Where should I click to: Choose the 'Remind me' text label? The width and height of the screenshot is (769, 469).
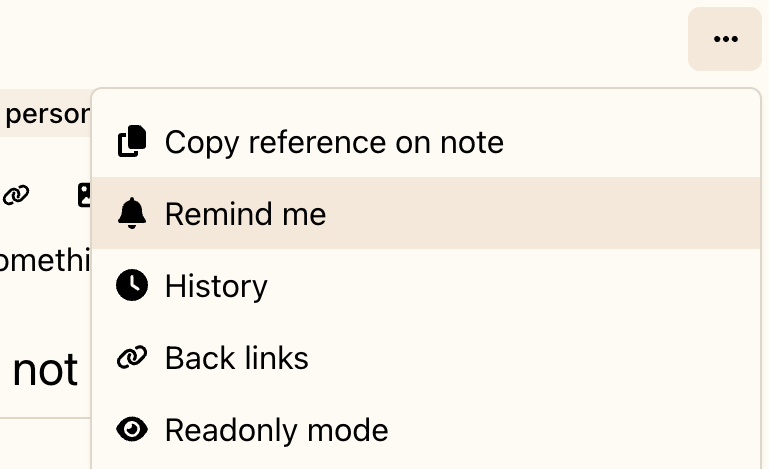[x=245, y=214]
